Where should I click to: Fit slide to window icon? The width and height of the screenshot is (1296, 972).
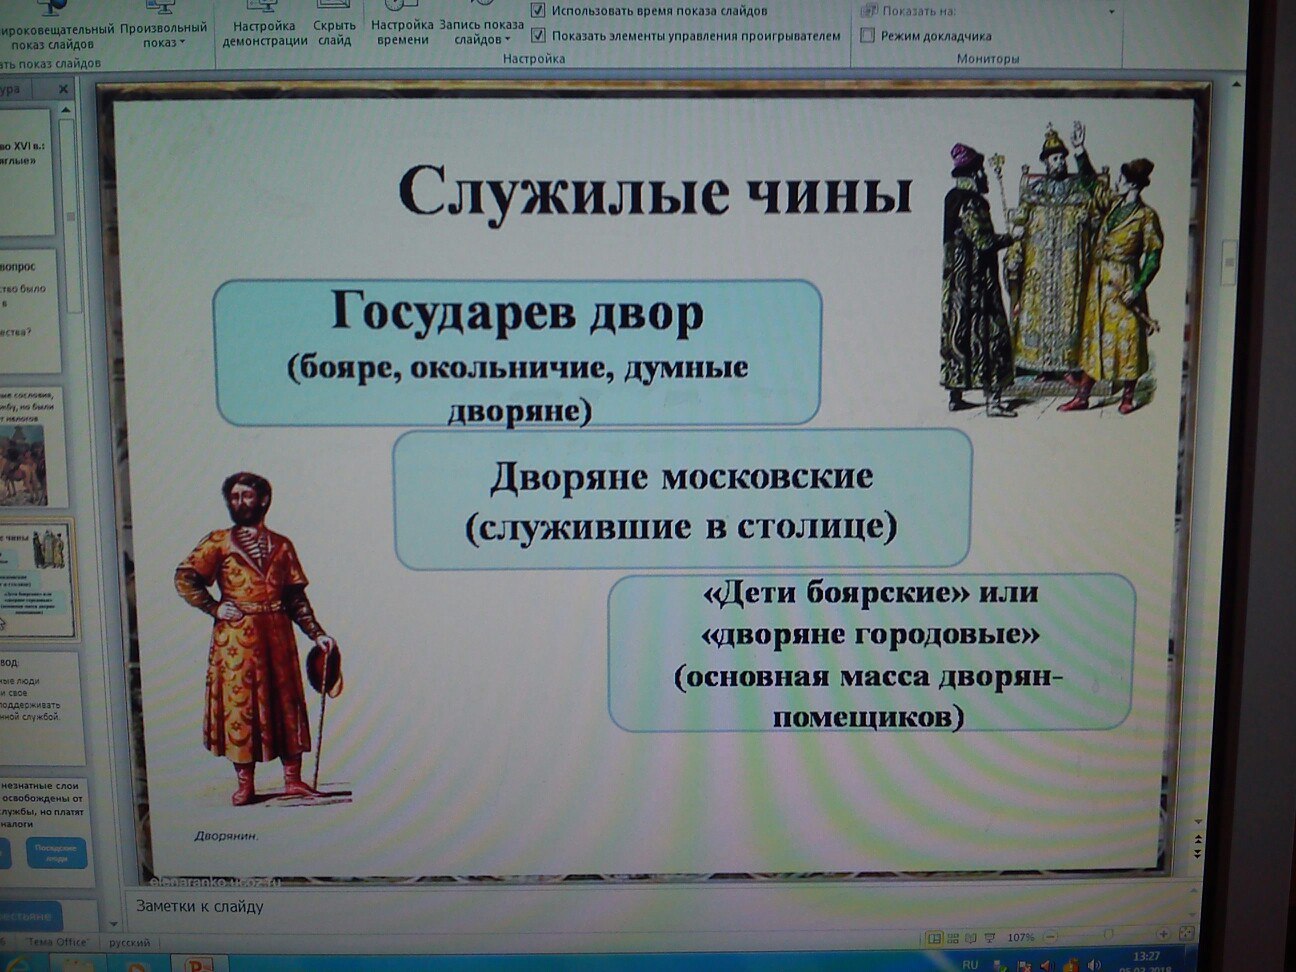[x=1187, y=935]
